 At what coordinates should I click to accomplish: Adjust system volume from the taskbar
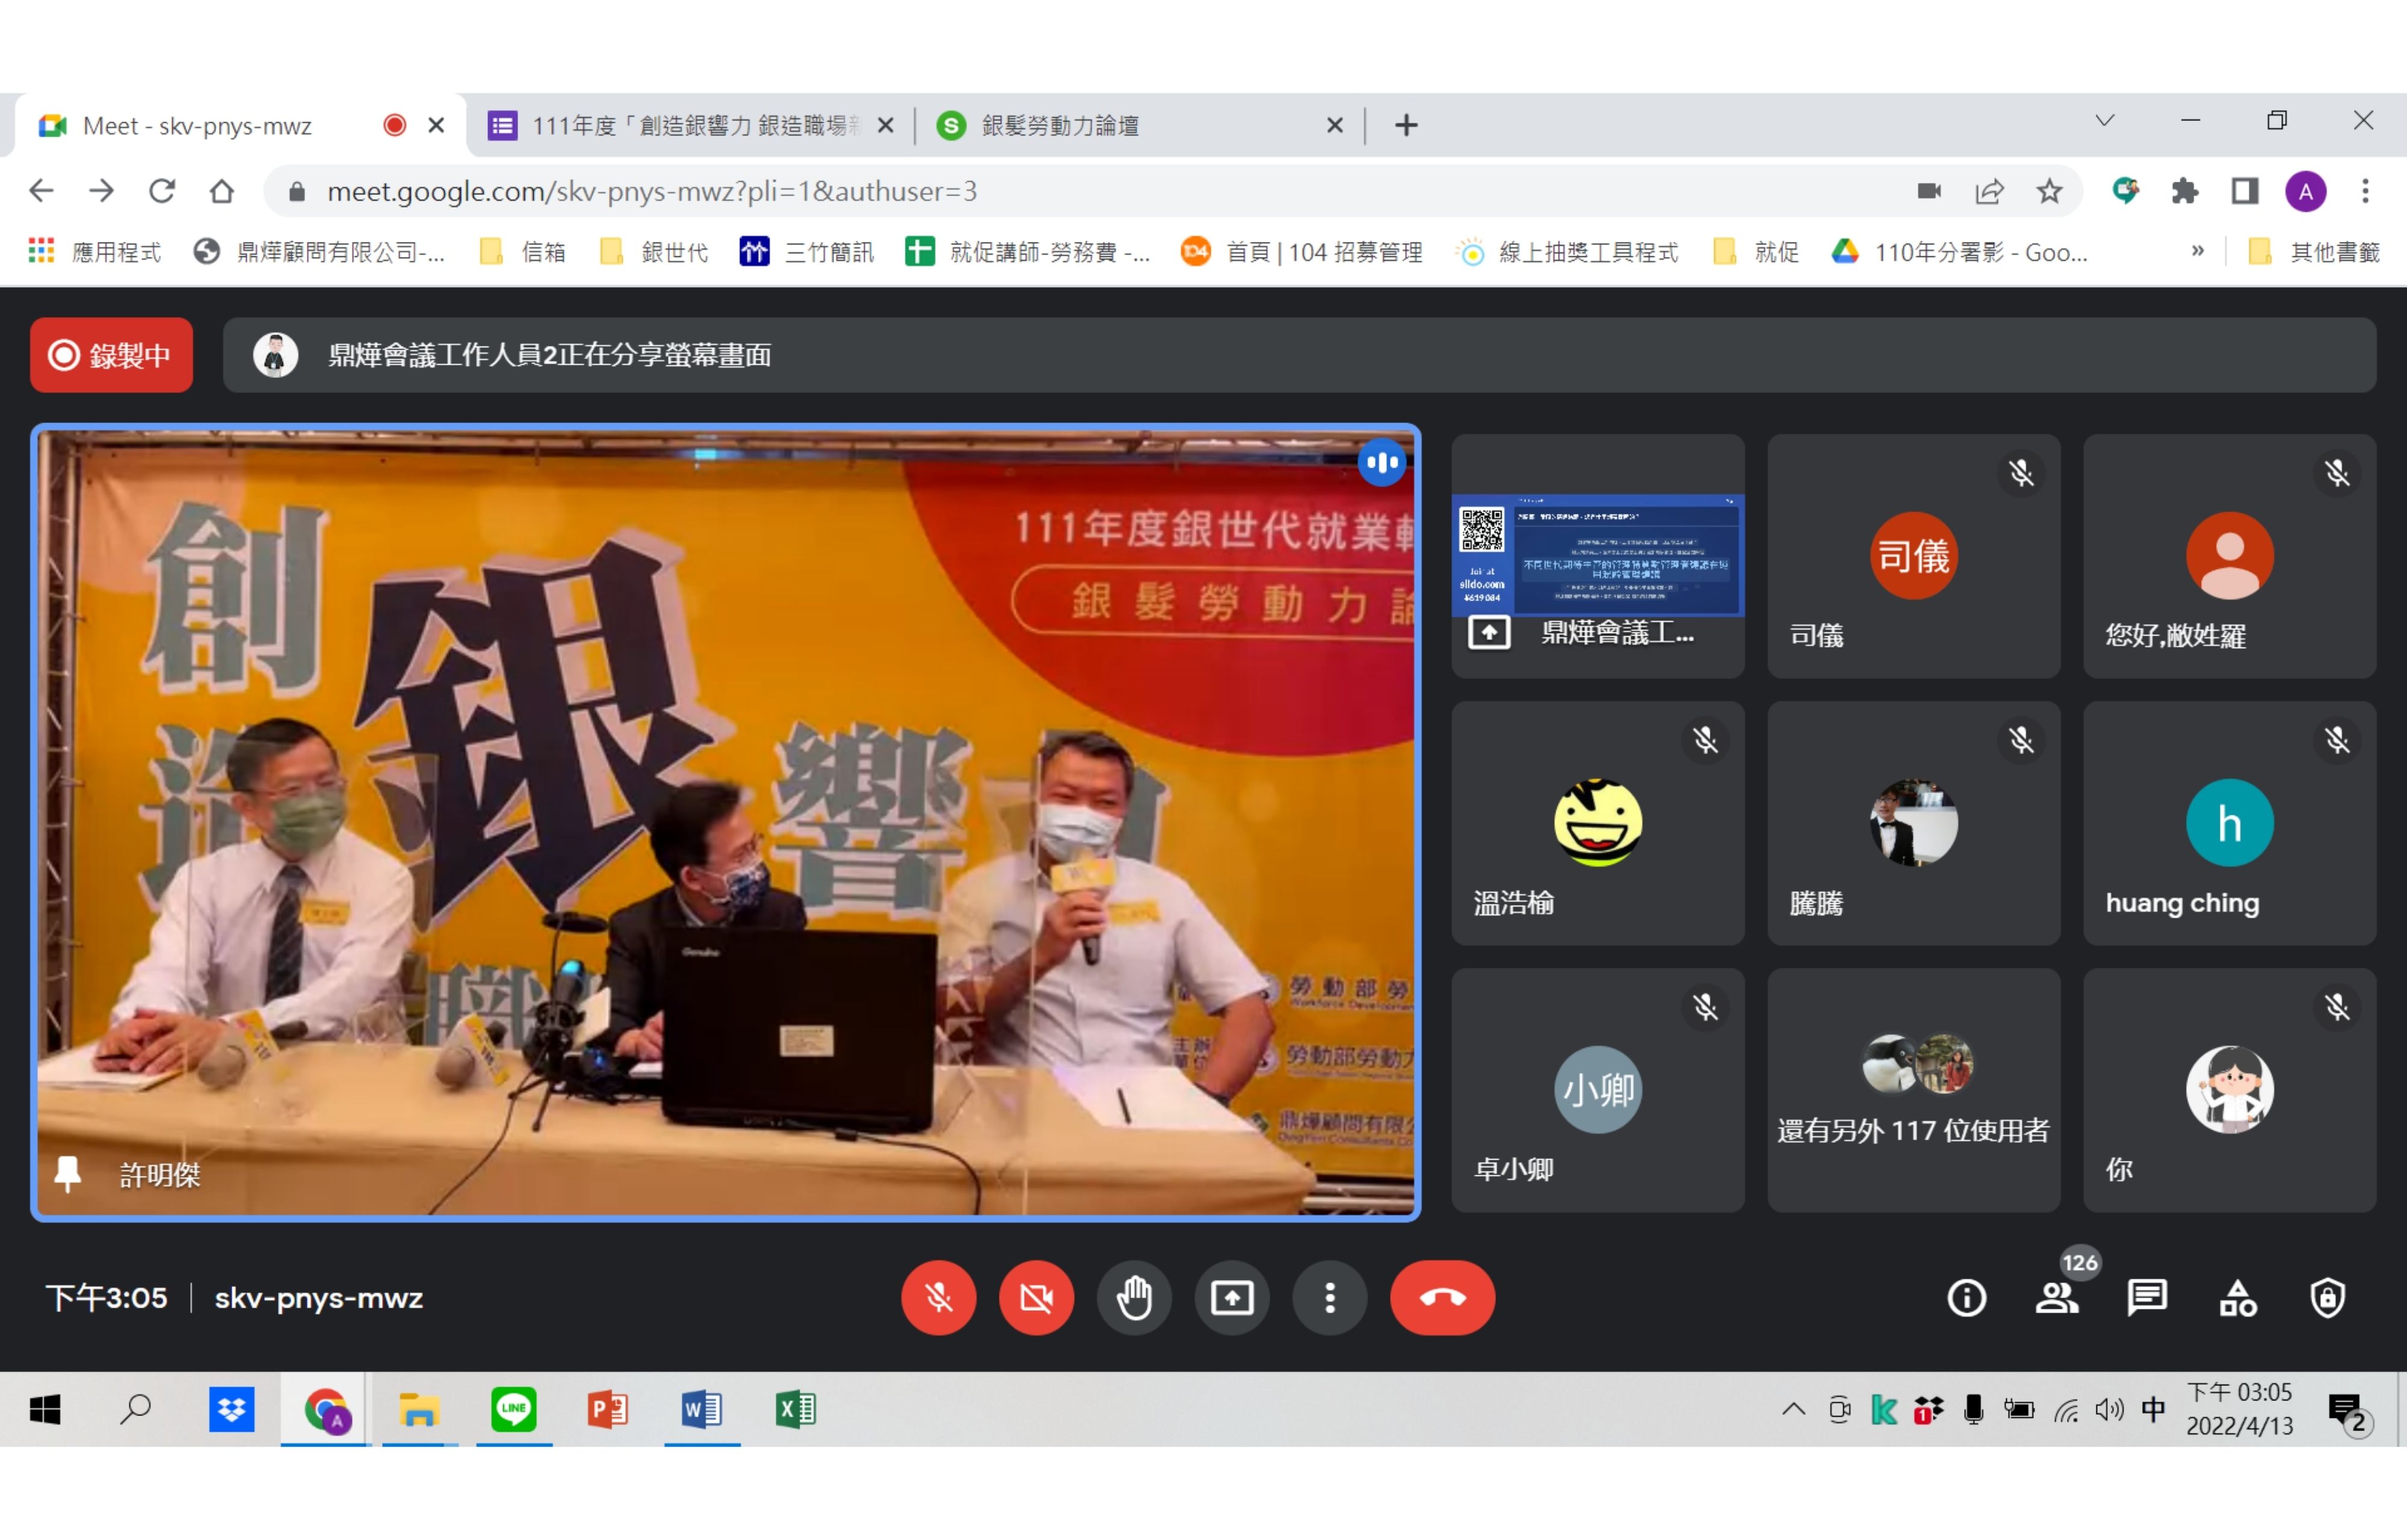(2109, 1410)
